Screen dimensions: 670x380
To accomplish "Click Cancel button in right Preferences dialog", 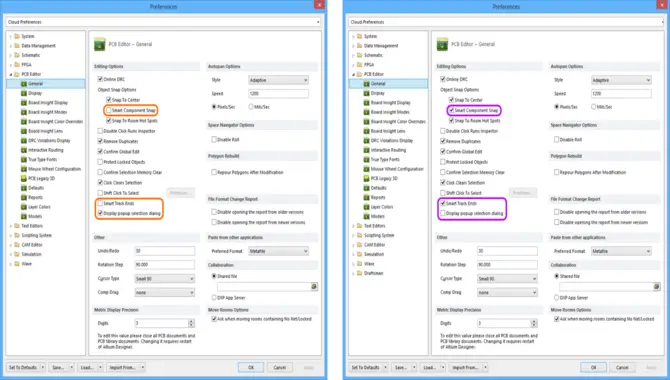I will pos(622,368).
